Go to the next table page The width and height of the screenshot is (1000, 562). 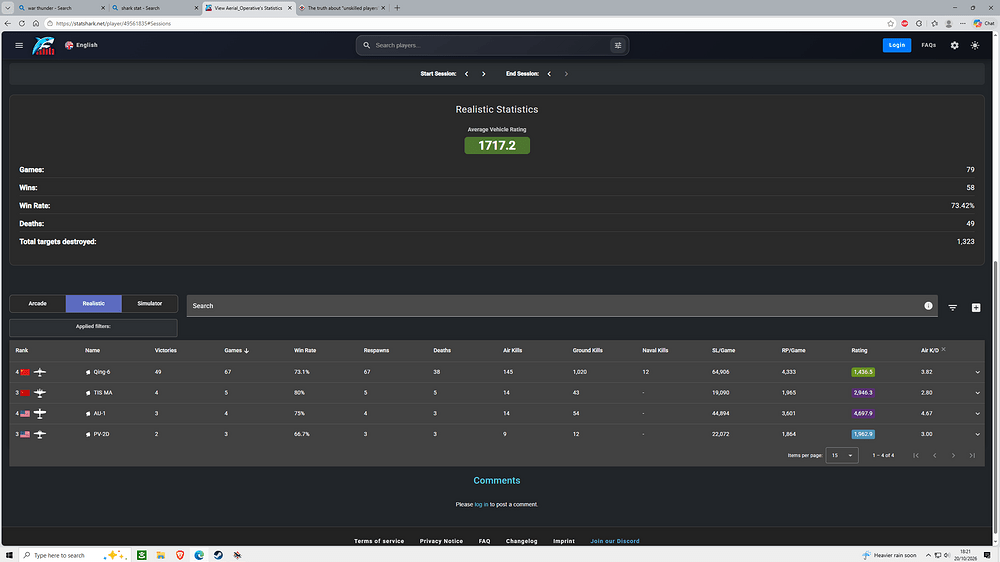click(x=953, y=455)
